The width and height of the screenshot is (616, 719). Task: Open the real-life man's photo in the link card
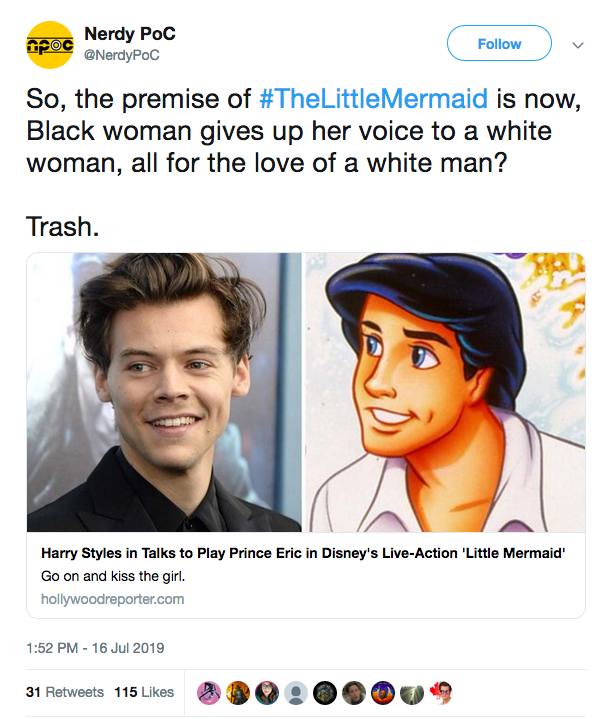click(165, 392)
